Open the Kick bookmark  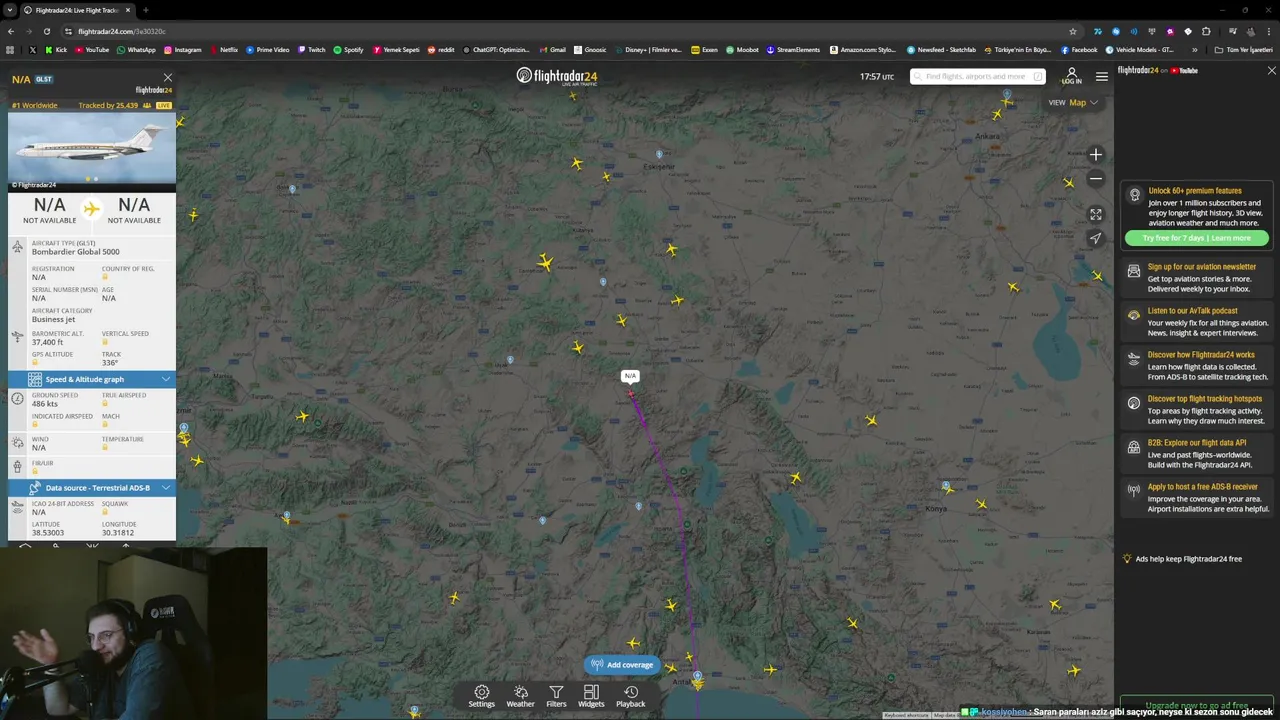pyautogui.click(x=56, y=49)
